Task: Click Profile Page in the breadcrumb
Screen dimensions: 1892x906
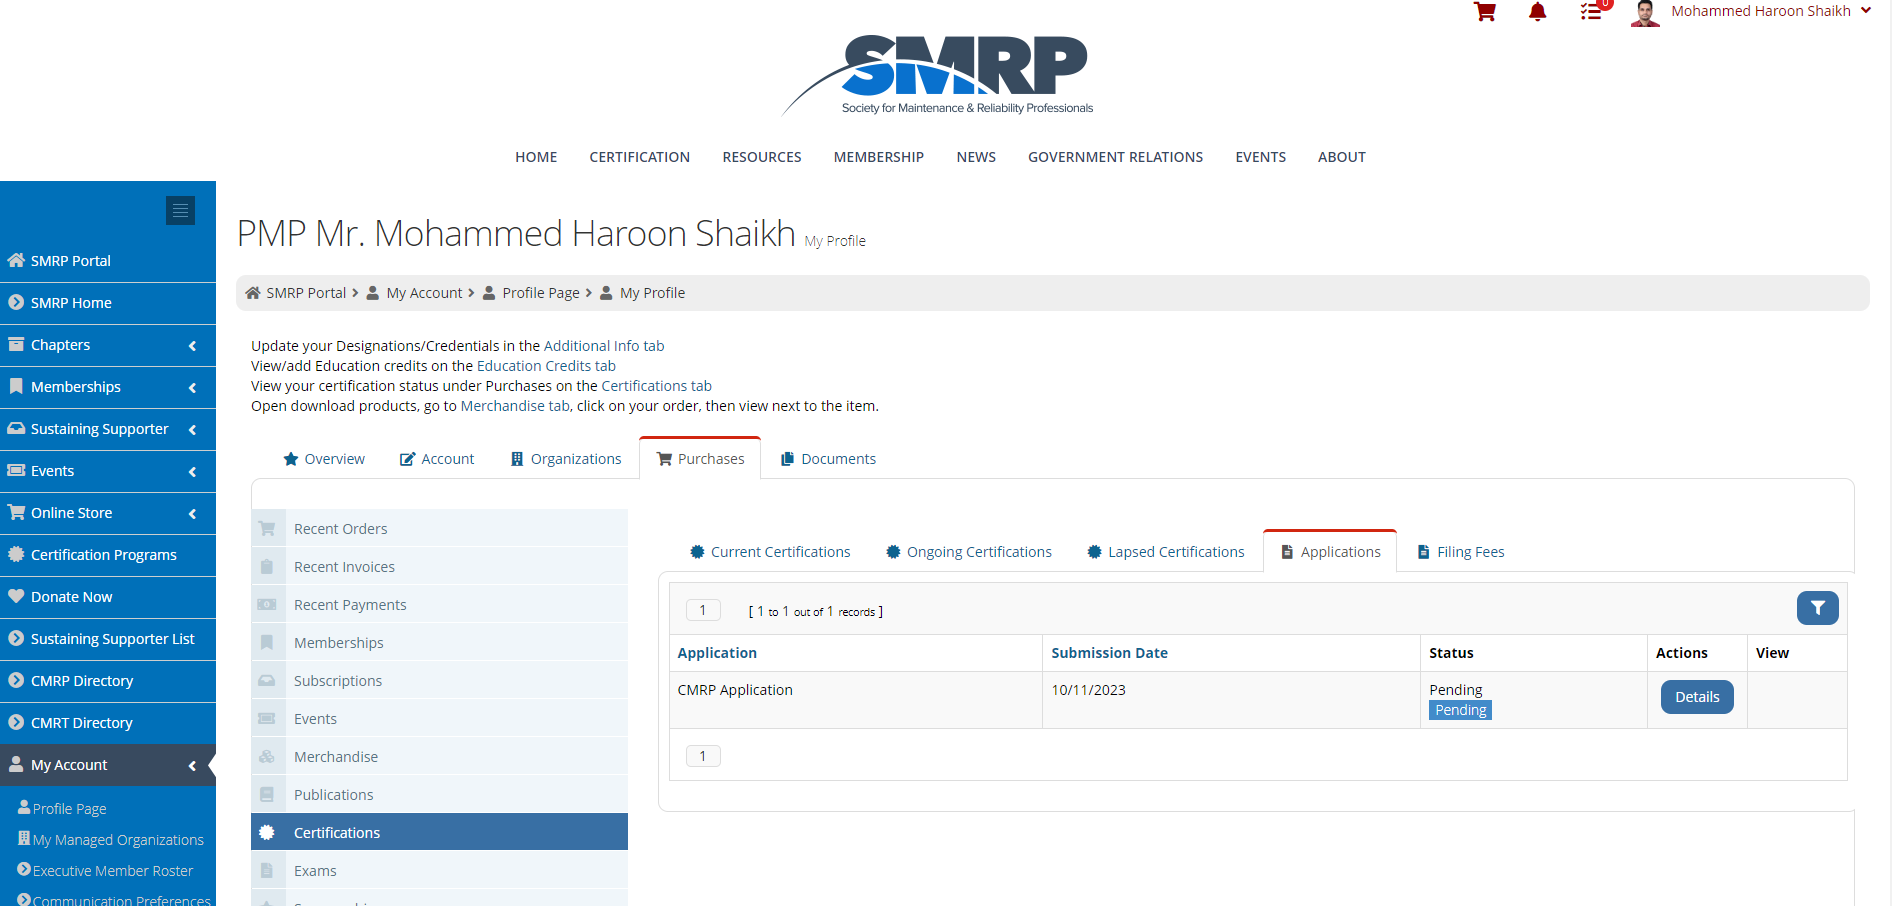Action: tap(541, 293)
